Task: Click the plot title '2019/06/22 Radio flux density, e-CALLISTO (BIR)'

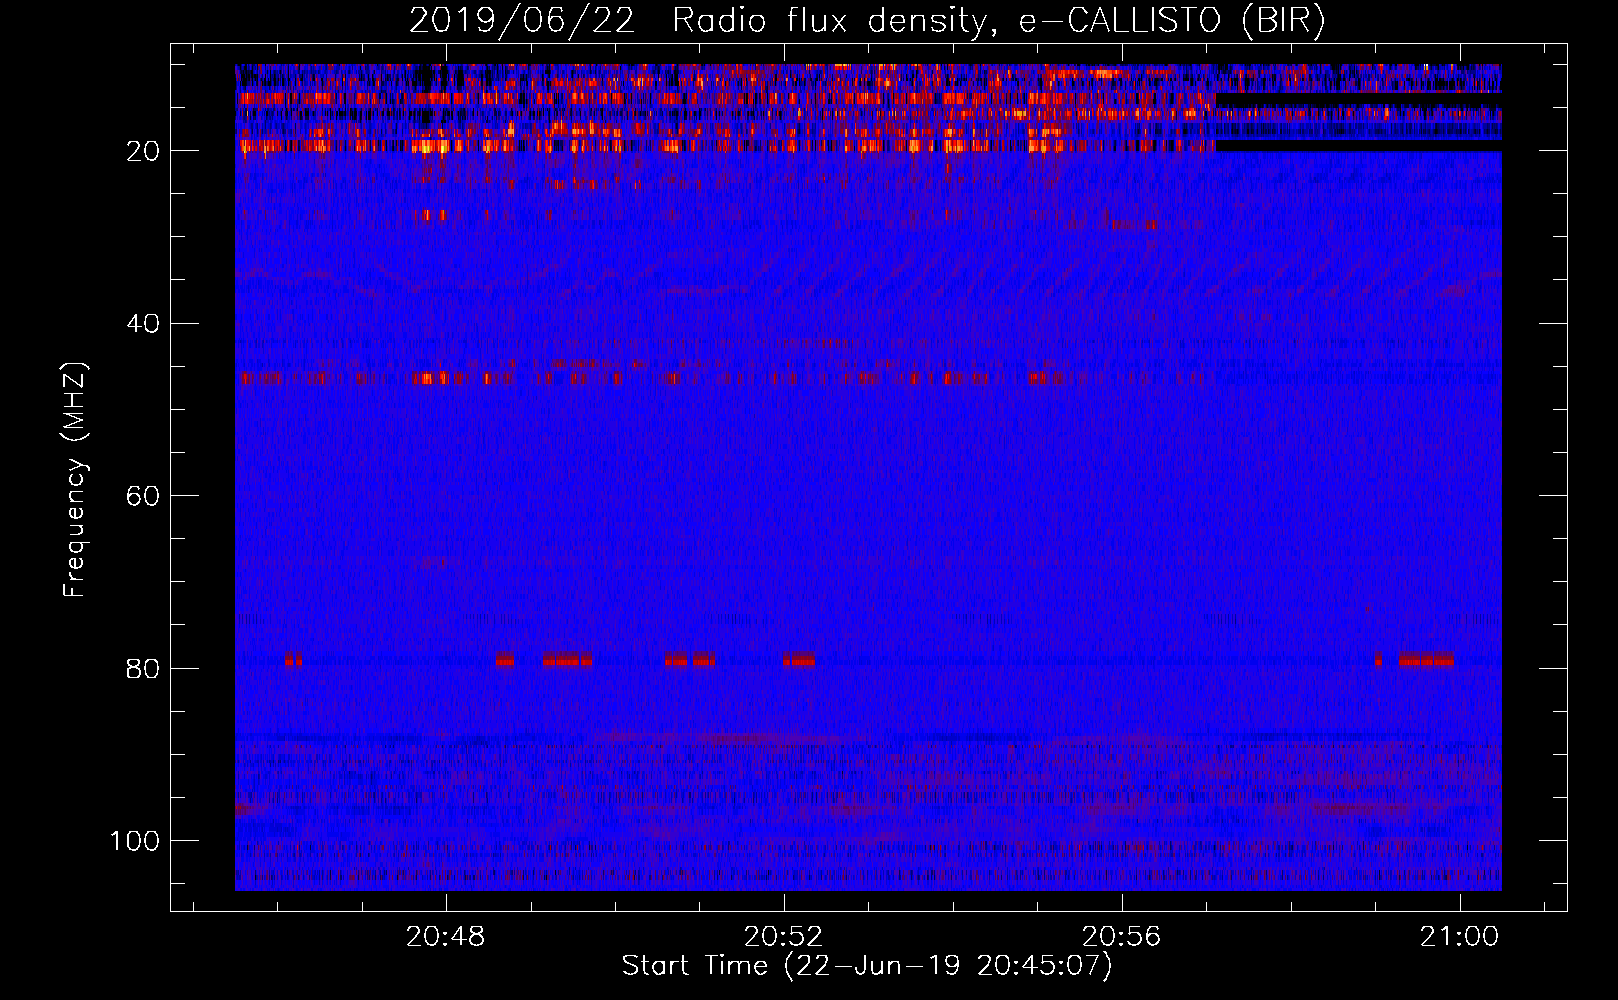Action: (867, 21)
